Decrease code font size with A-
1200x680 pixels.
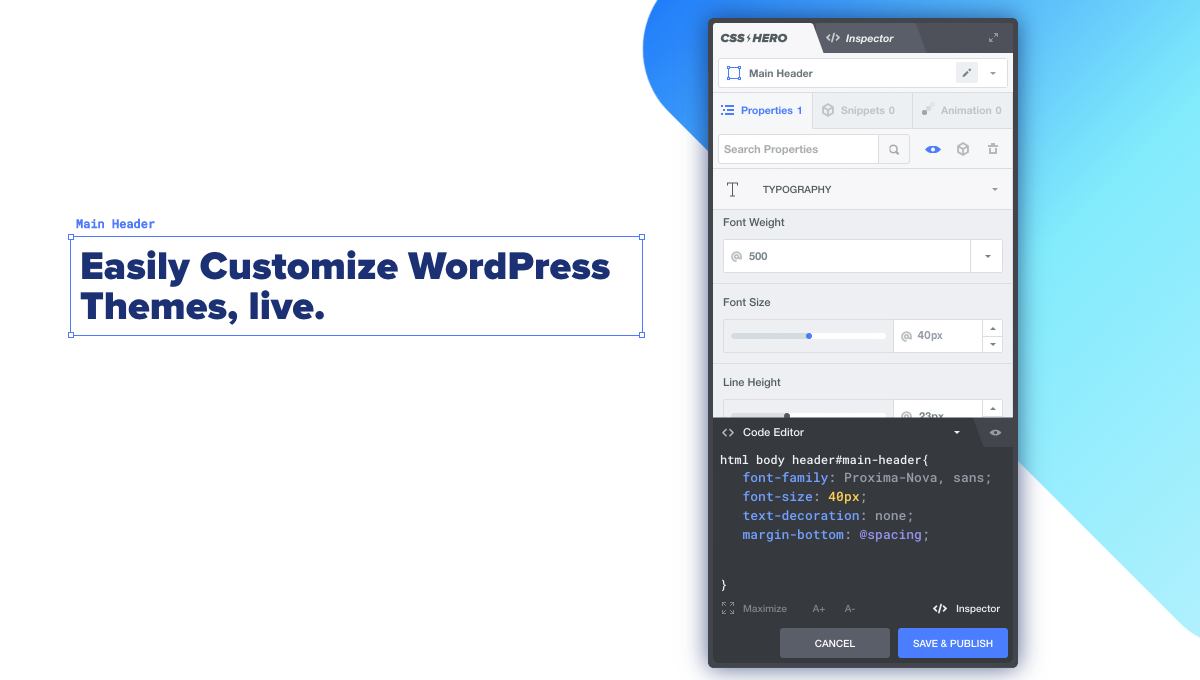(x=849, y=608)
